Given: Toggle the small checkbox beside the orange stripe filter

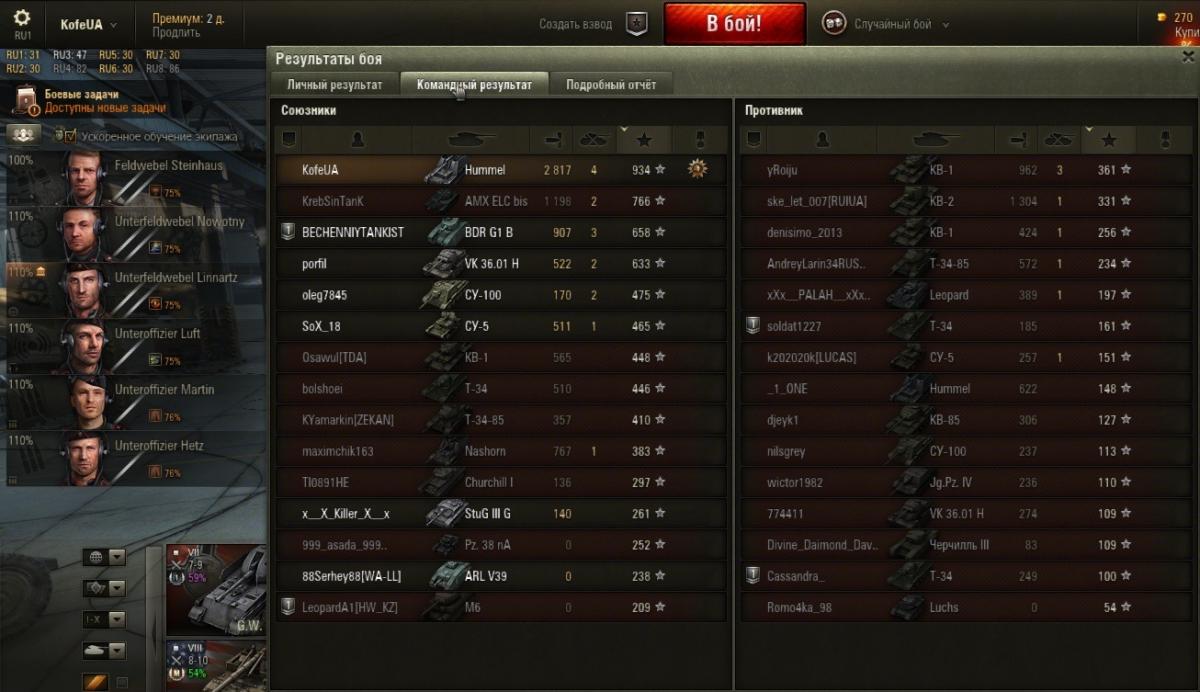Looking at the screenshot, I should [122, 682].
